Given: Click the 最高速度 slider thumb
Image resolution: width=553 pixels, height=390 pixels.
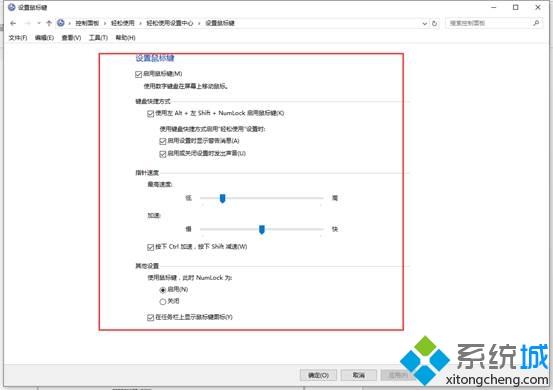Looking at the screenshot, I should (223, 198).
